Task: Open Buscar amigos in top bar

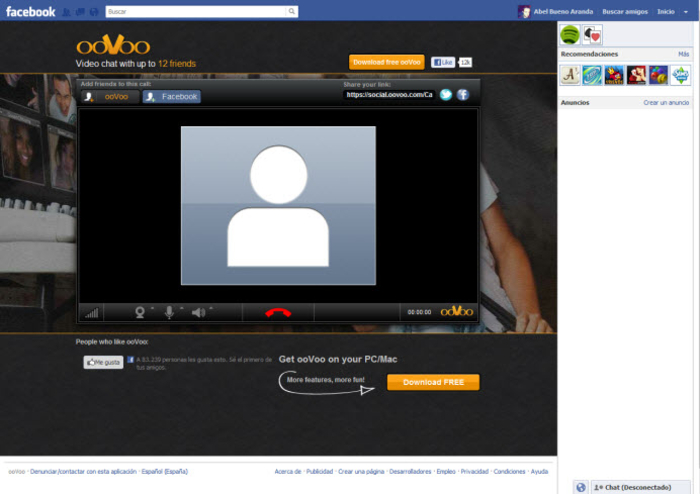Action: pos(625,12)
